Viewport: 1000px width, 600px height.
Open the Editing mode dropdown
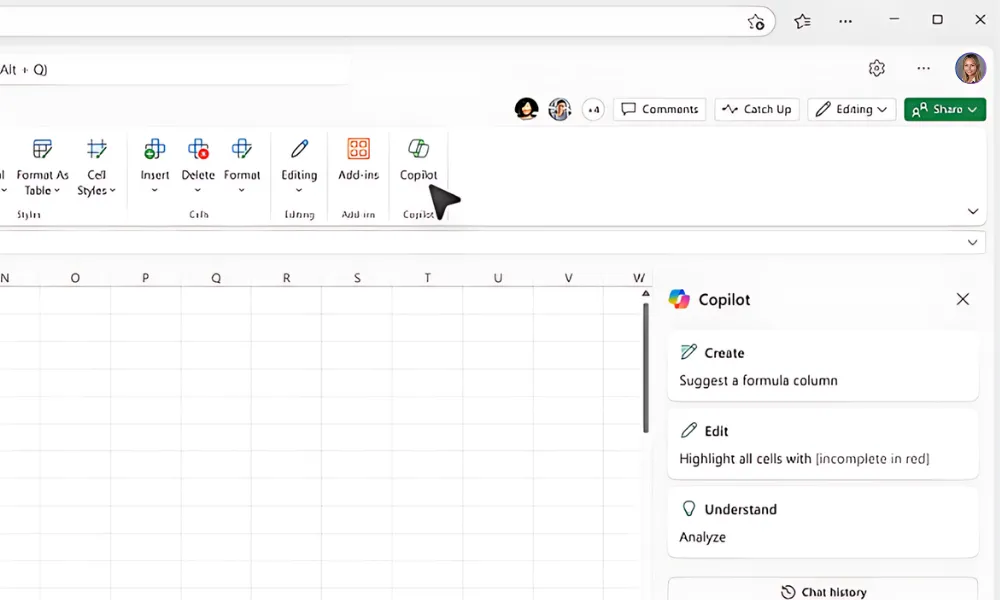click(x=852, y=109)
